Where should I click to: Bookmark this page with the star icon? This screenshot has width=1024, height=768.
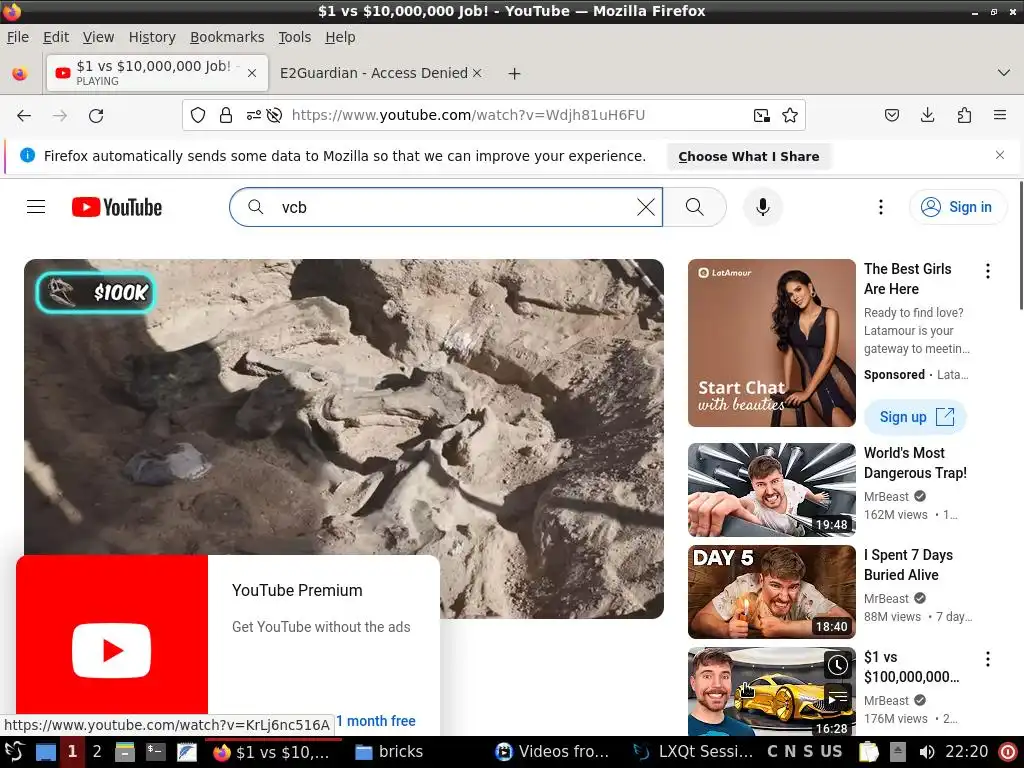coord(790,116)
